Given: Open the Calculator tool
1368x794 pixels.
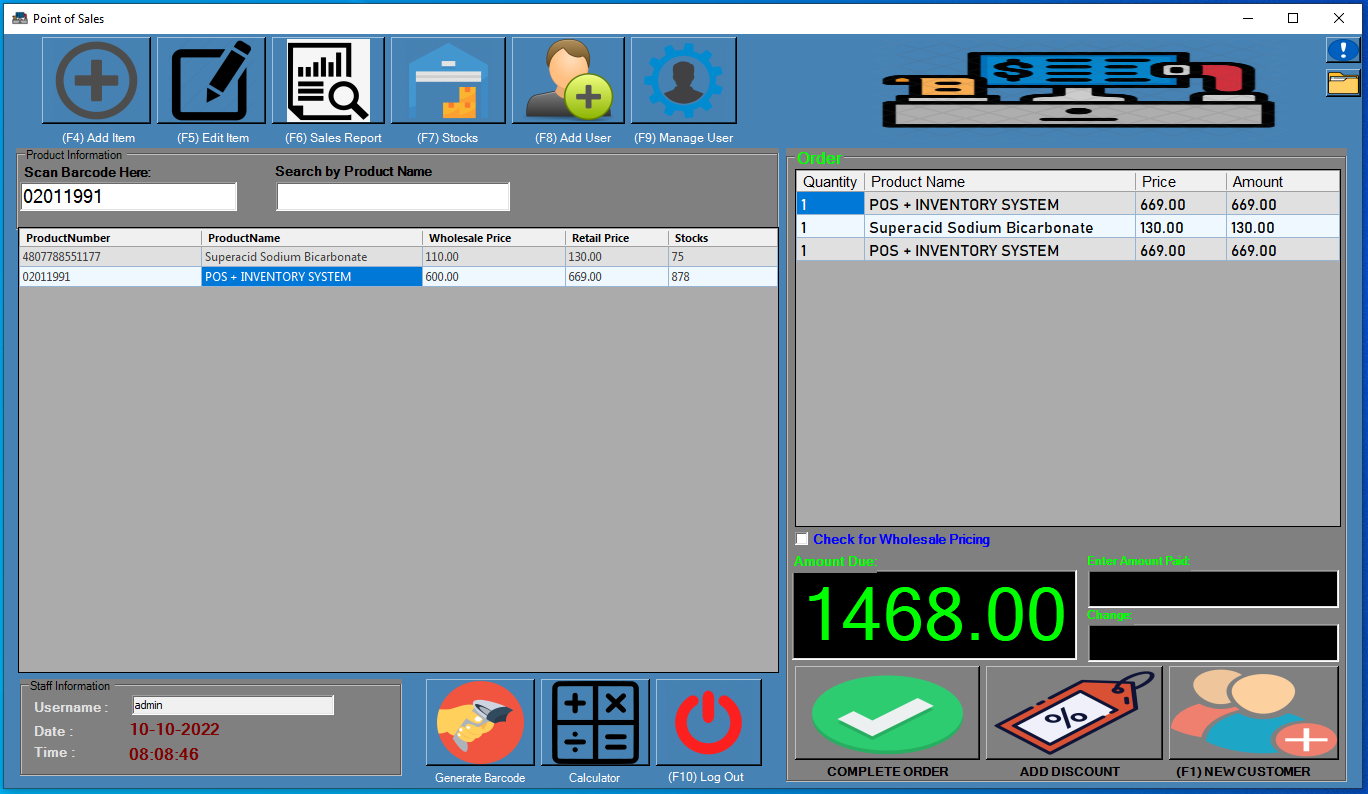Looking at the screenshot, I should point(594,722).
